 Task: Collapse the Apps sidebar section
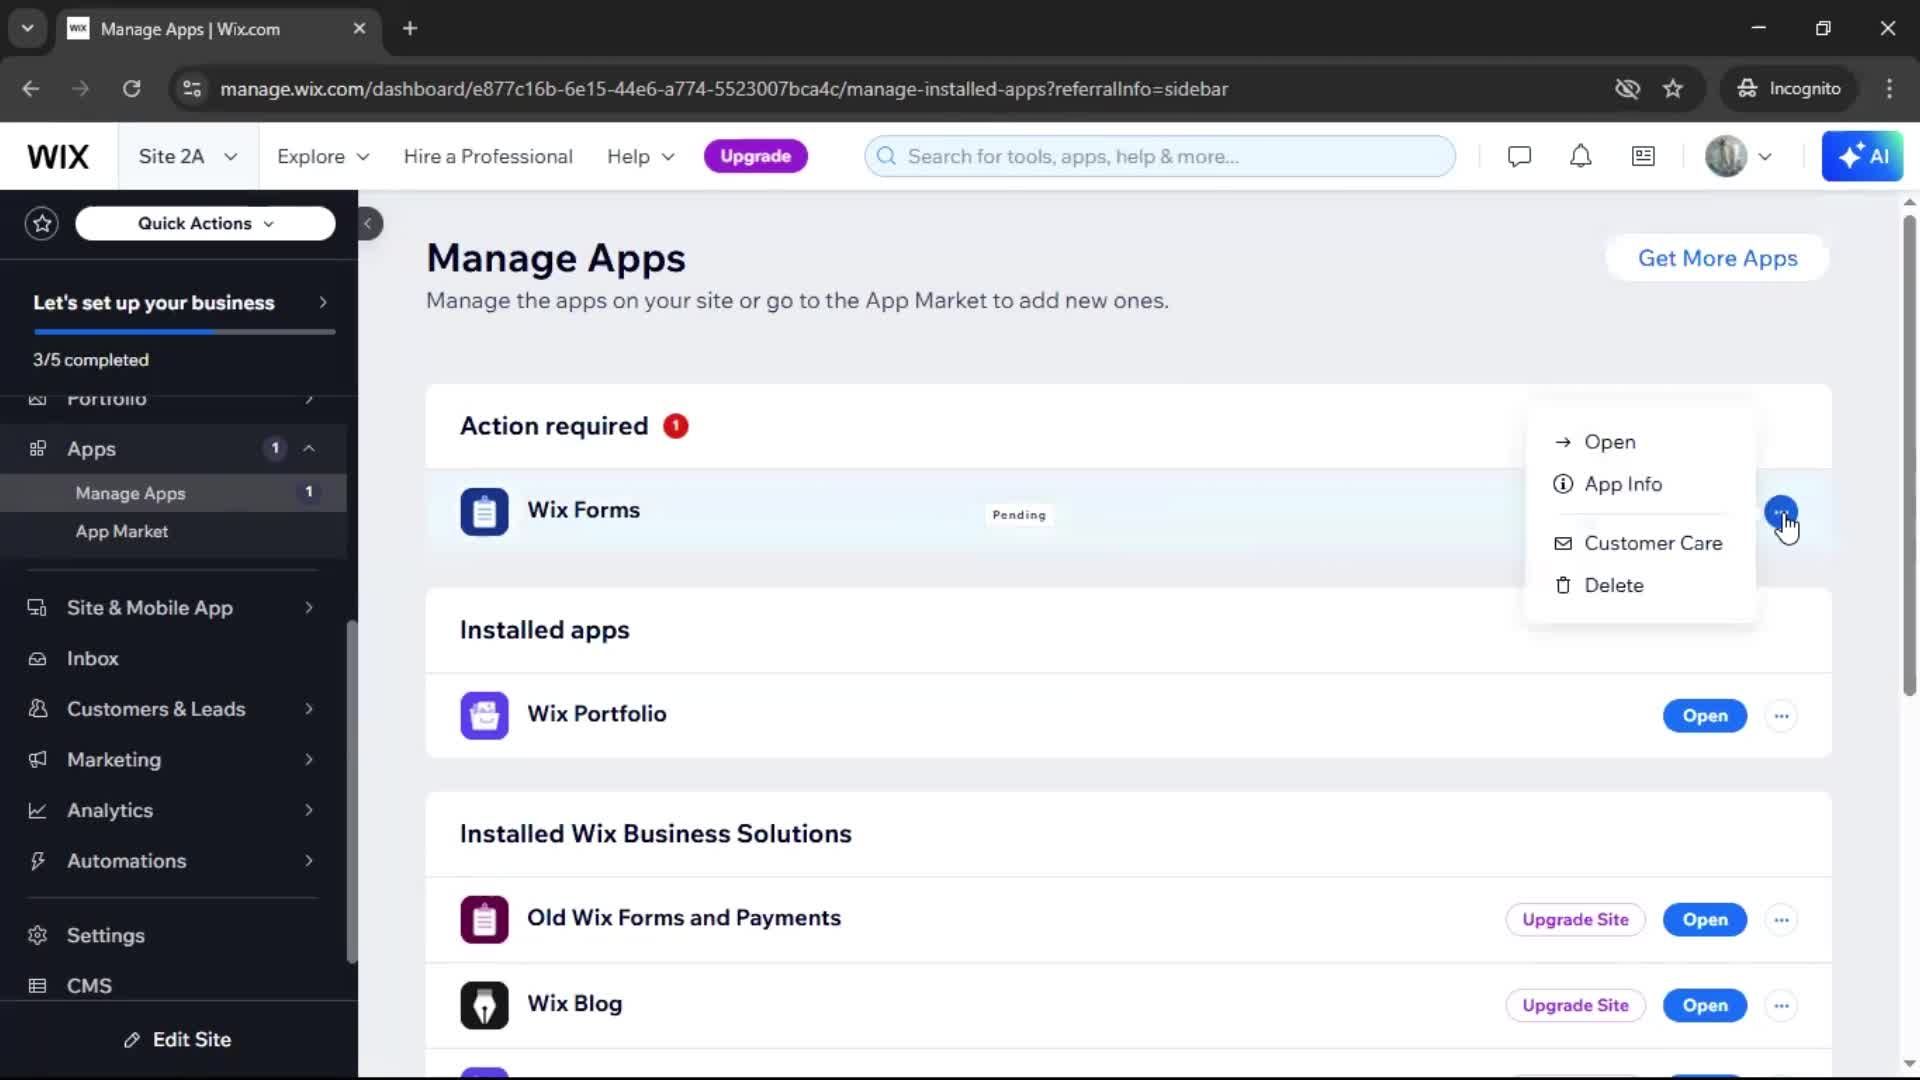tap(309, 449)
